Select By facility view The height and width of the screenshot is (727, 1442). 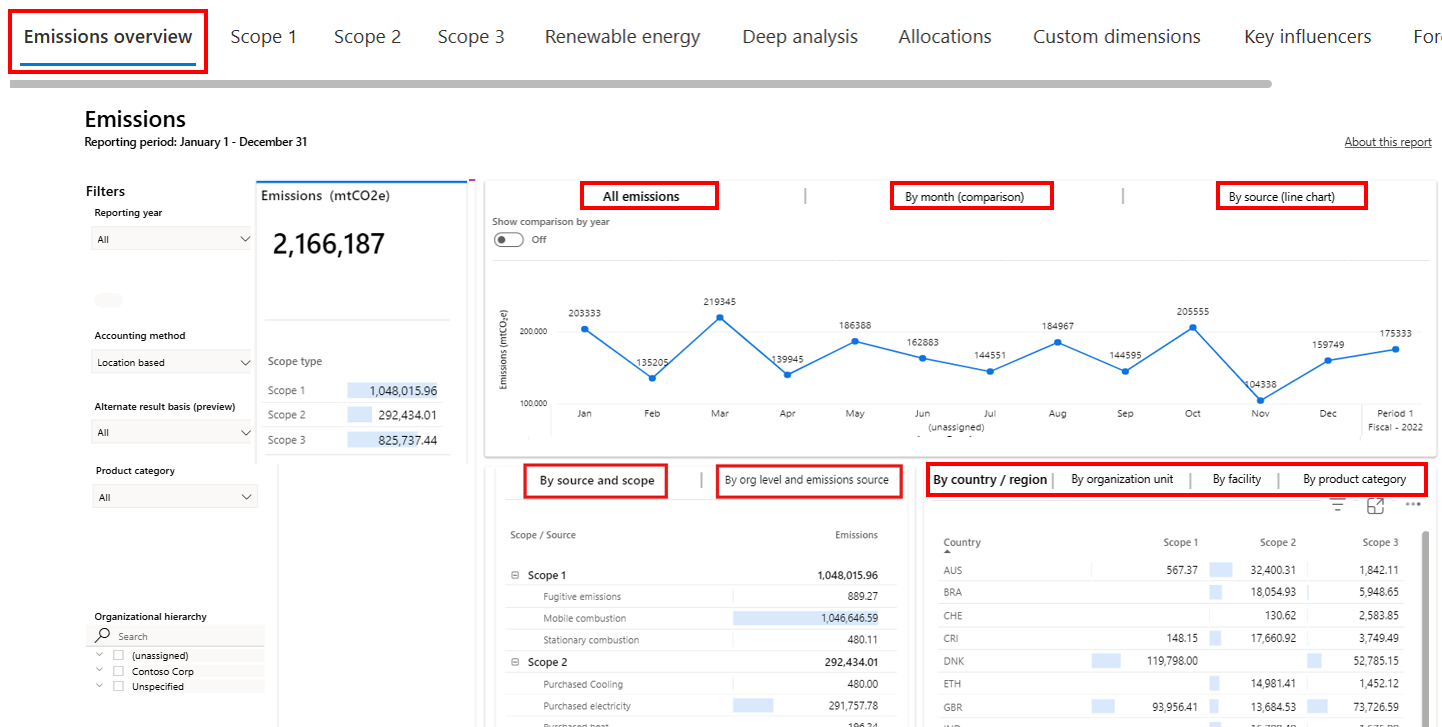pyautogui.click(x=1237, y=479)
